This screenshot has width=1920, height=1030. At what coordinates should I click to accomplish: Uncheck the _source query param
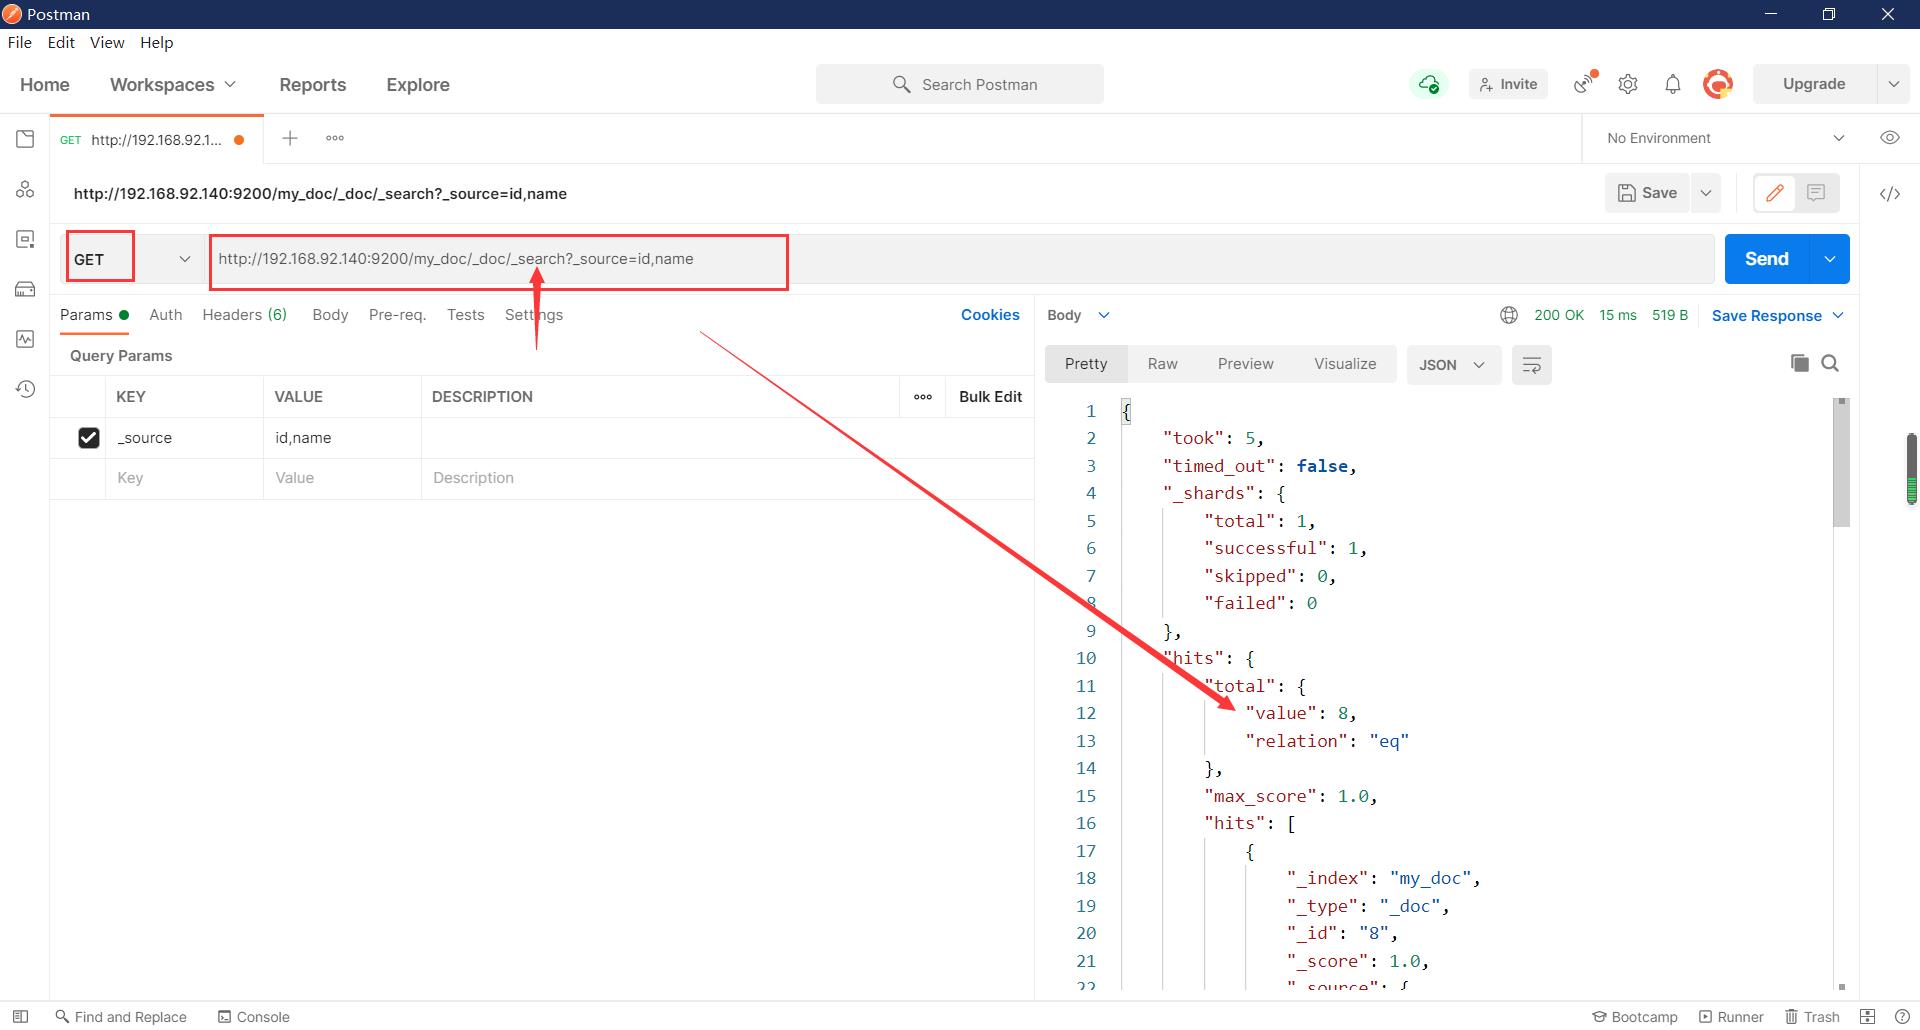click(88, 438)
